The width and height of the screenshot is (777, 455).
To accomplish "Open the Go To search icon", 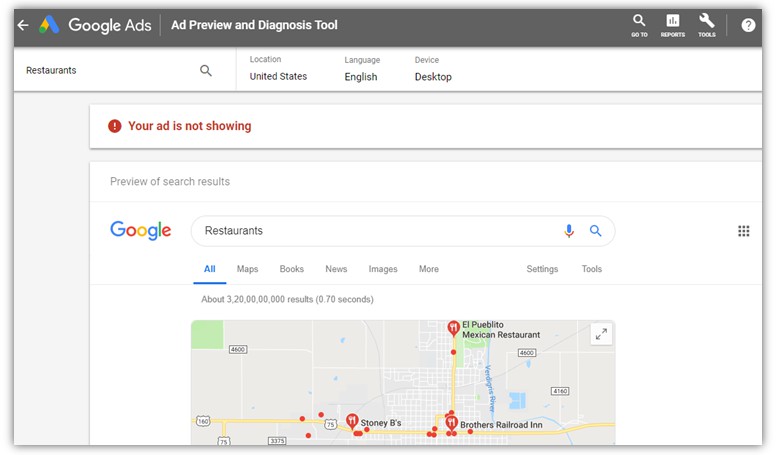I will [x=639, y=25].
